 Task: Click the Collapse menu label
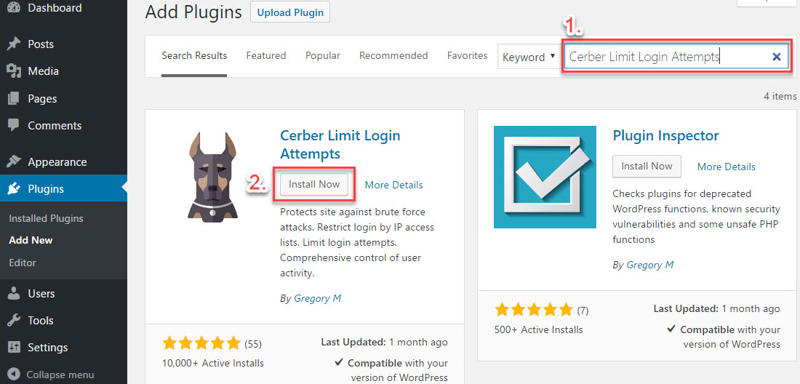click(60, 374)
